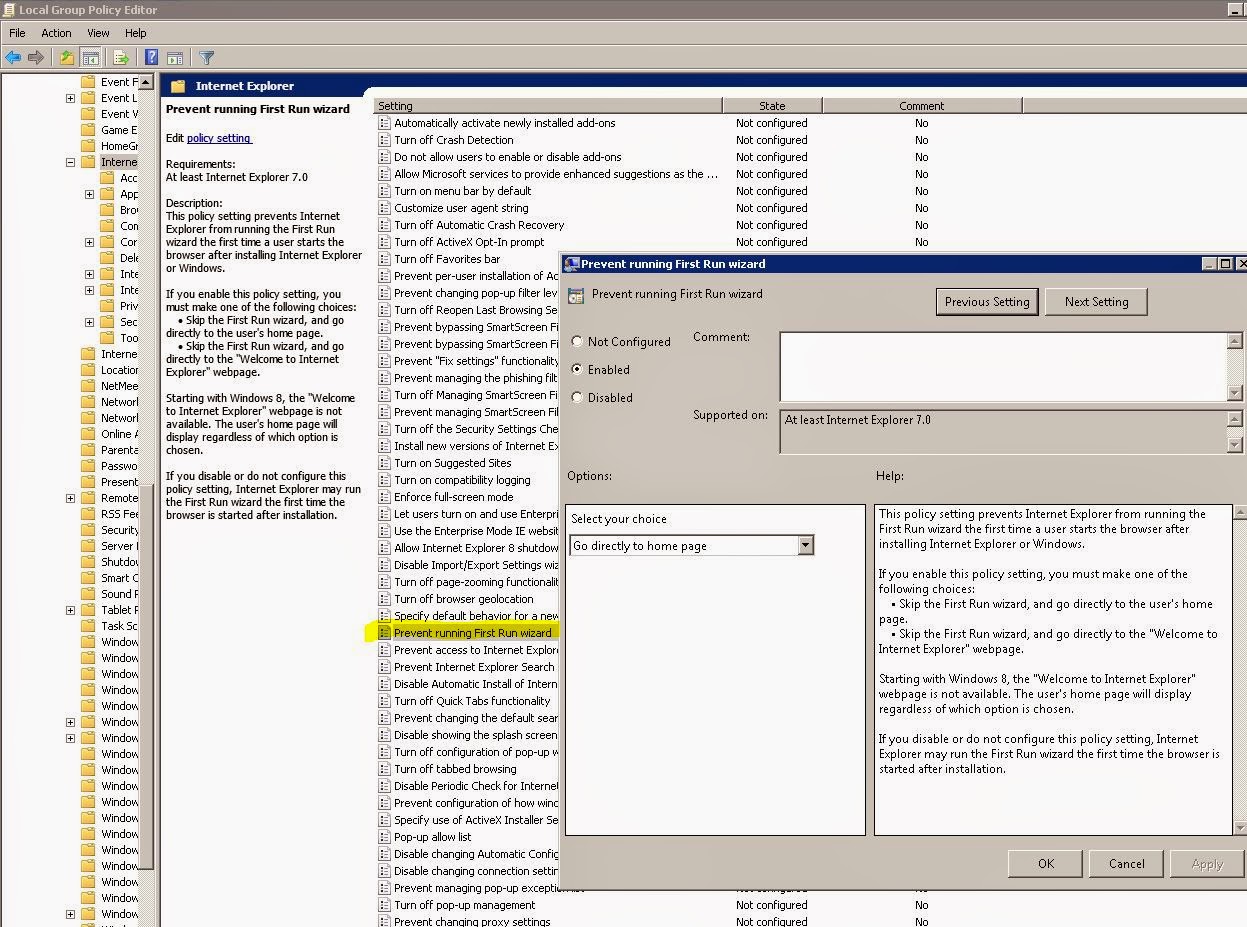Select the Enabled radio button
1247x927 pixels.
[x=577, y=369]
